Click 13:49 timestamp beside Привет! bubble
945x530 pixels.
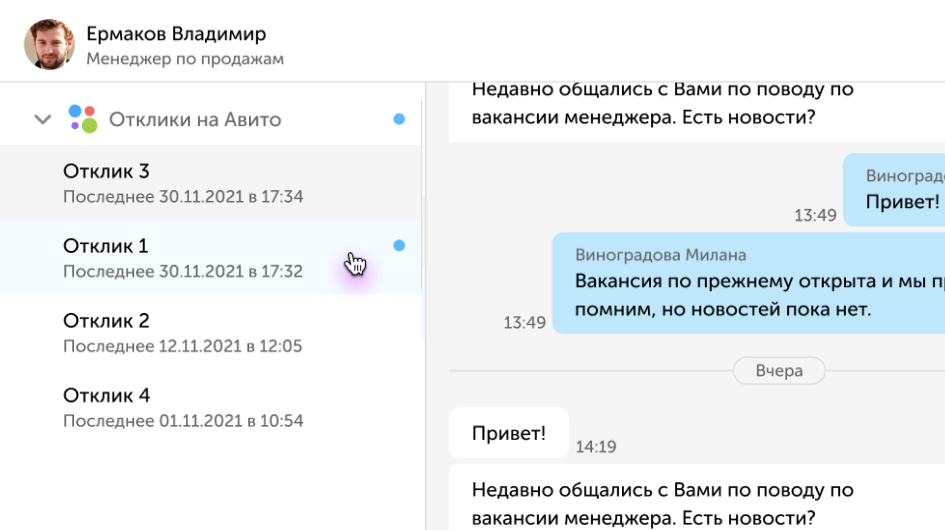815,215
